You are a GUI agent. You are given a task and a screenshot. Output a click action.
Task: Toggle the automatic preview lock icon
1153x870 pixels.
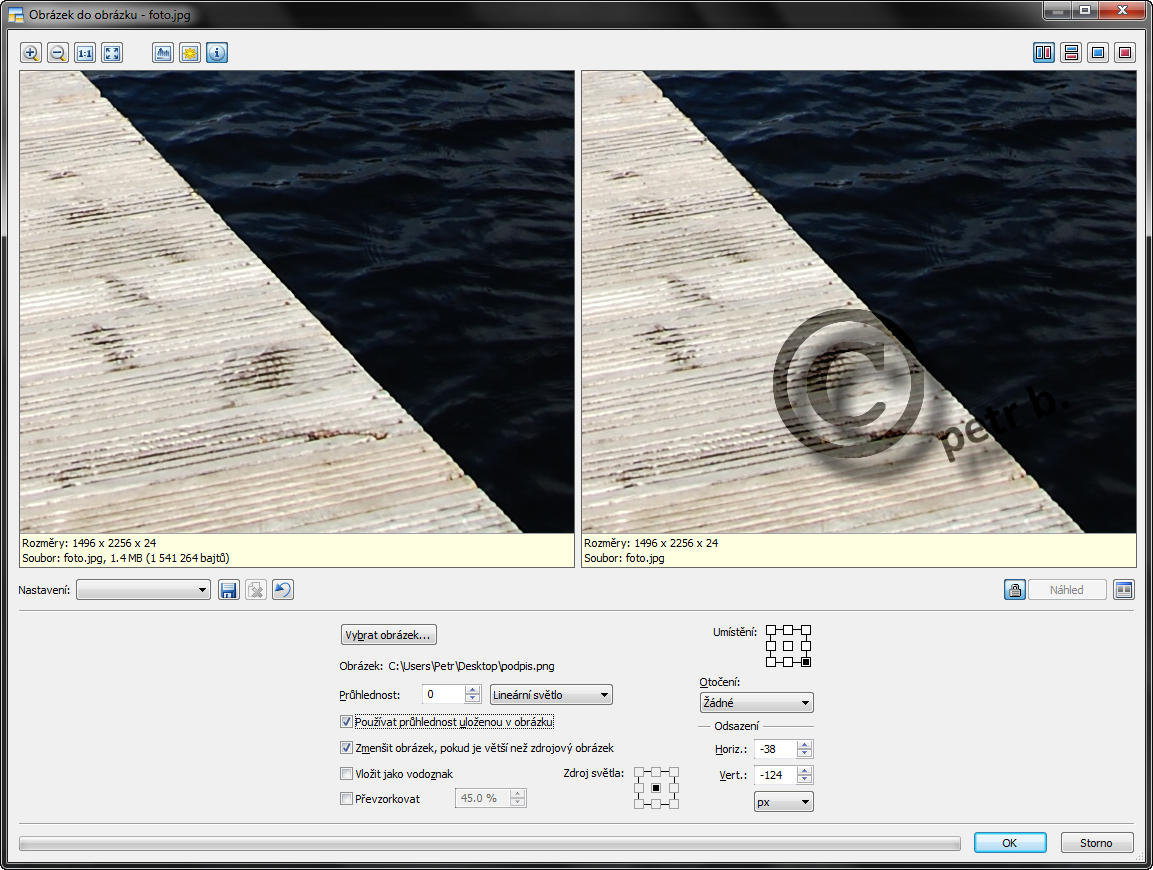click(x=1015, y=590)
